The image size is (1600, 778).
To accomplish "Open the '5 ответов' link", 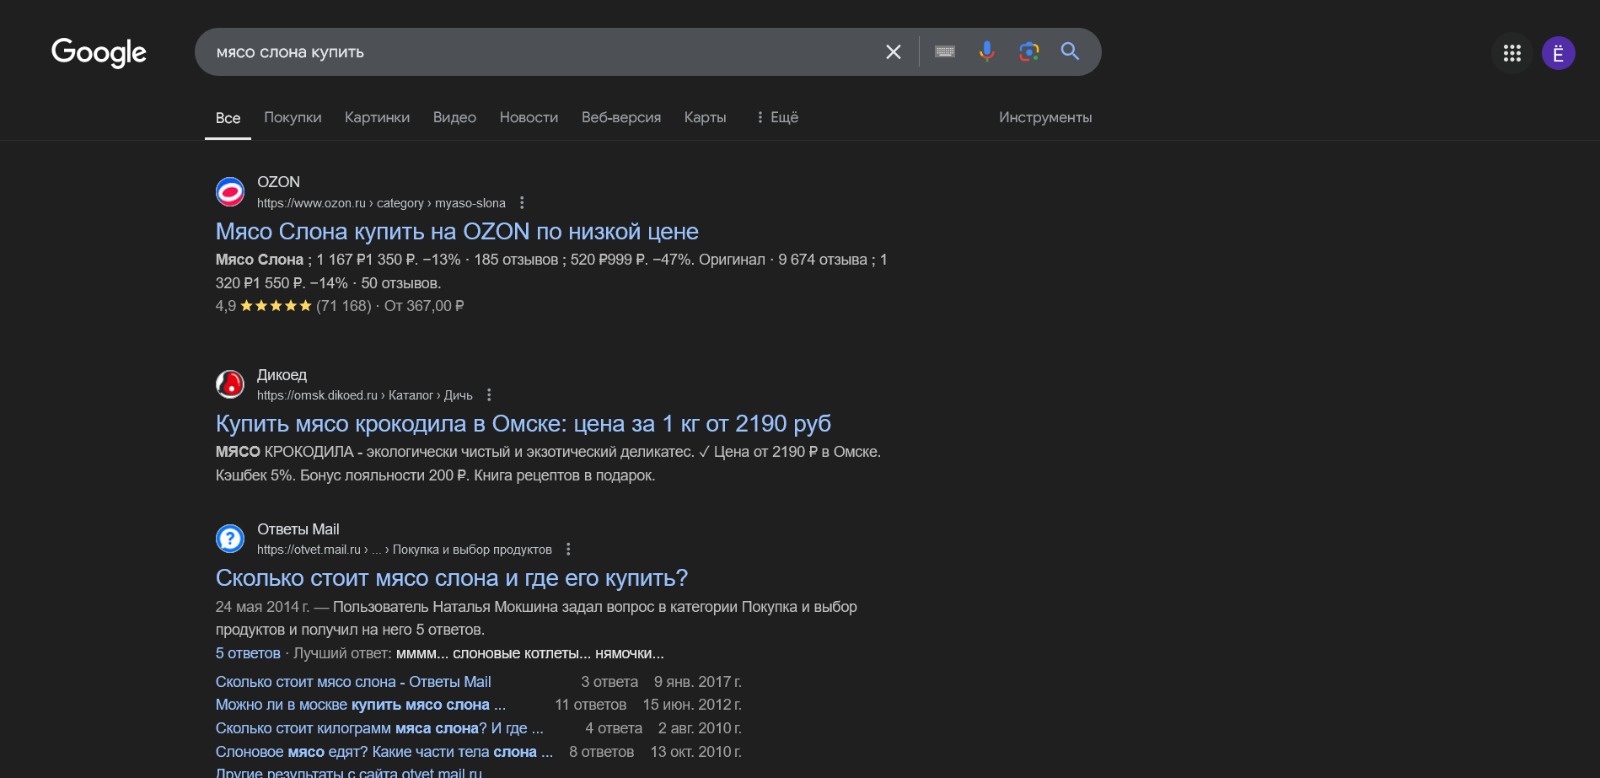I will tap(248, 653).
